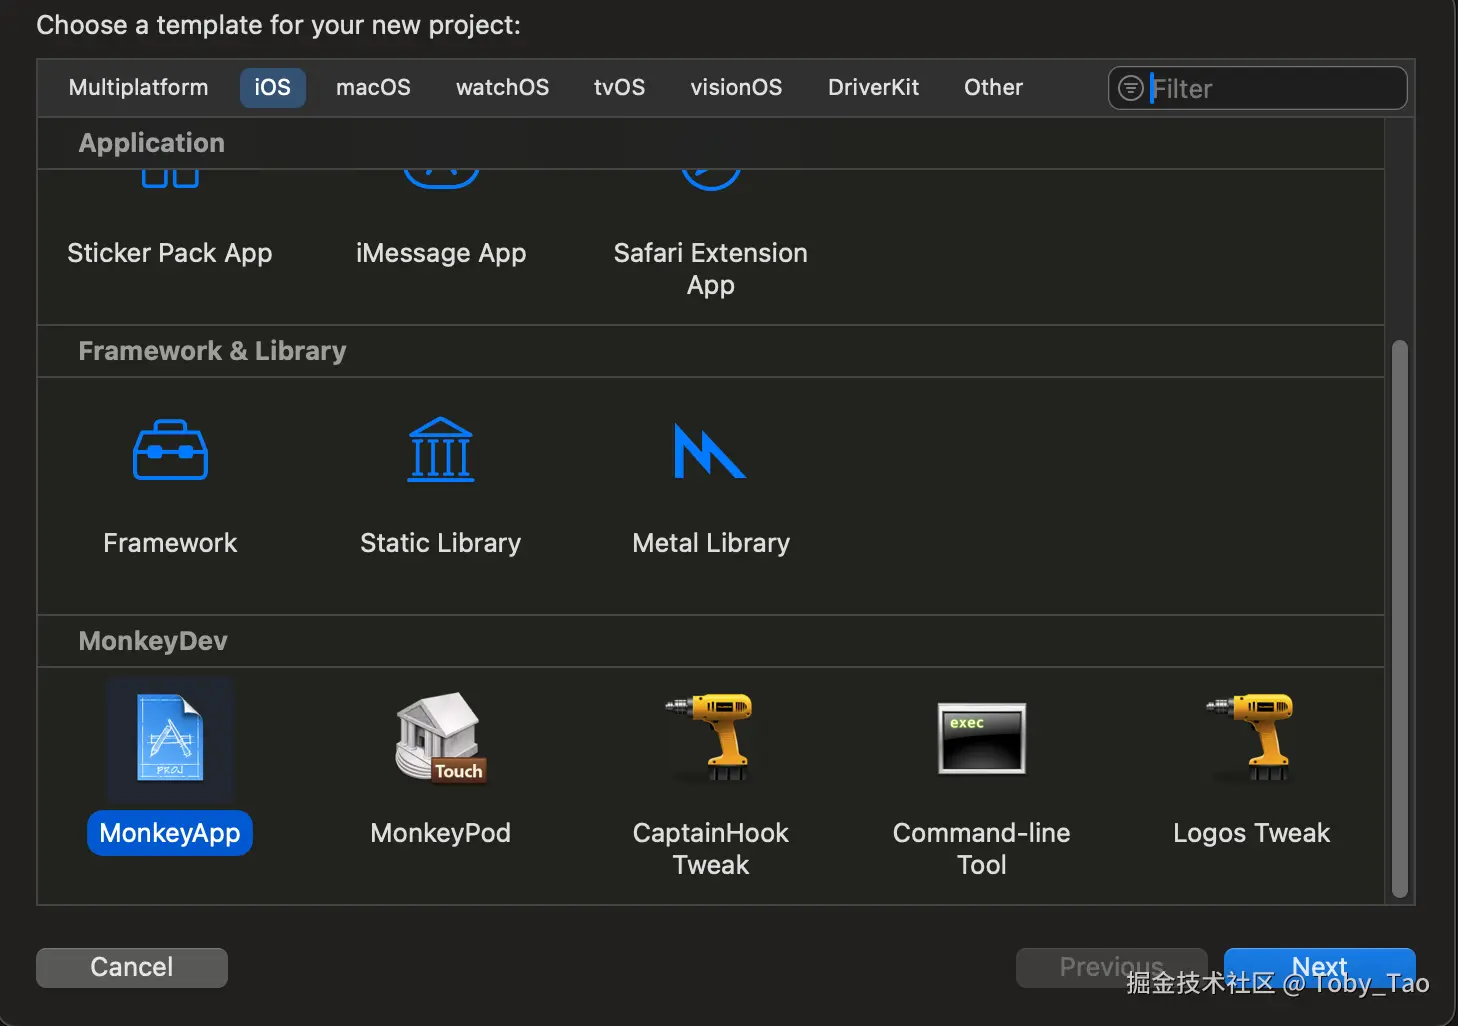Click the Previous button
Screen dimensions: 1458x1026
coord(1112,967)
